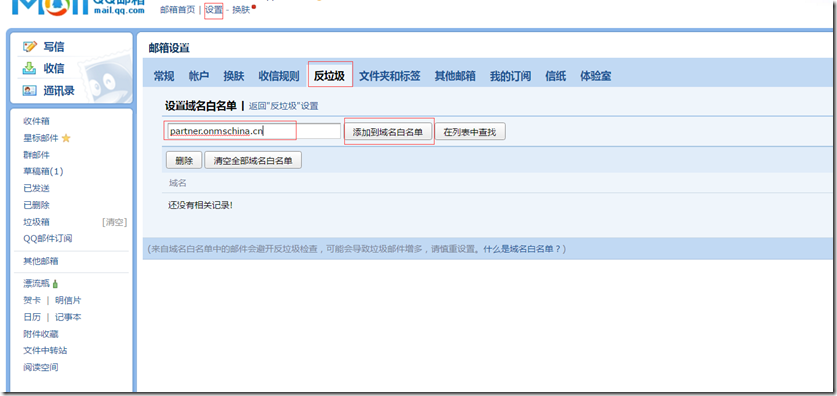Open 阅读空间 in the sidebar
This screenshot has width=837, height=396.
[x=41, y=368]
